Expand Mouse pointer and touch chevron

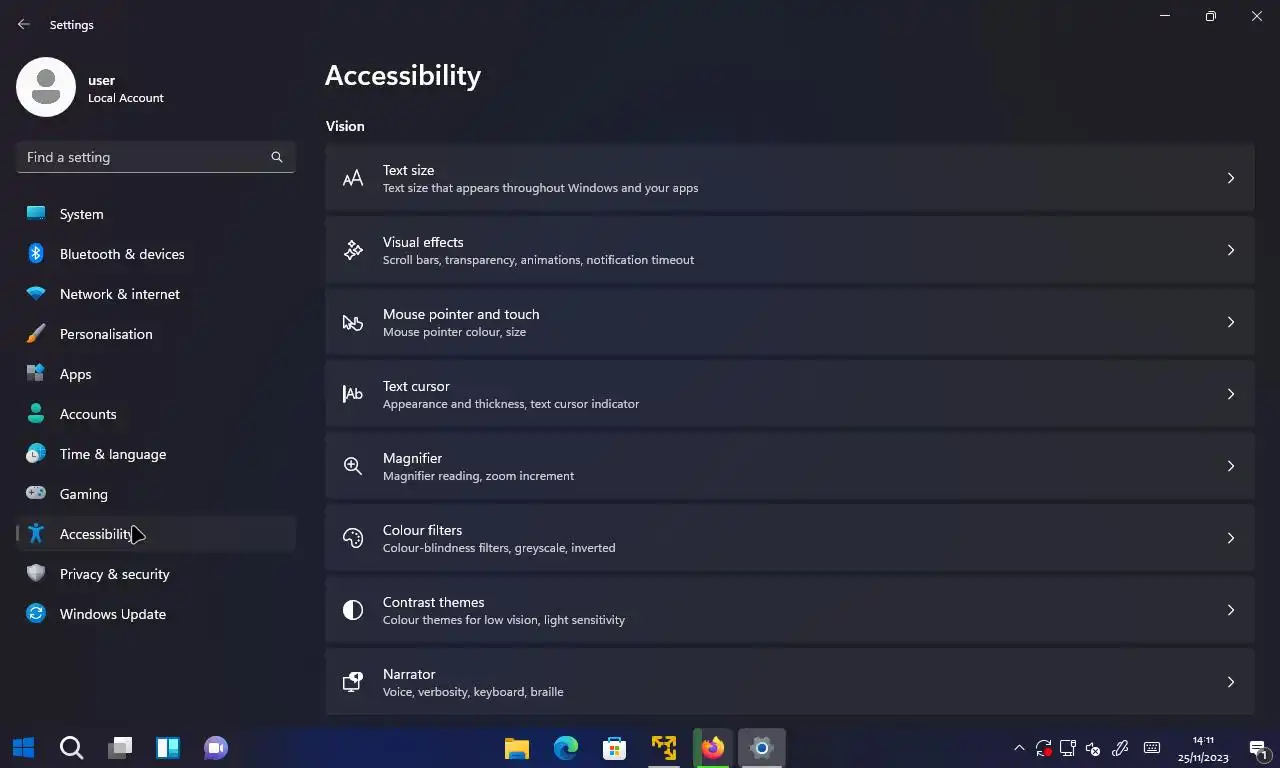1231,322
